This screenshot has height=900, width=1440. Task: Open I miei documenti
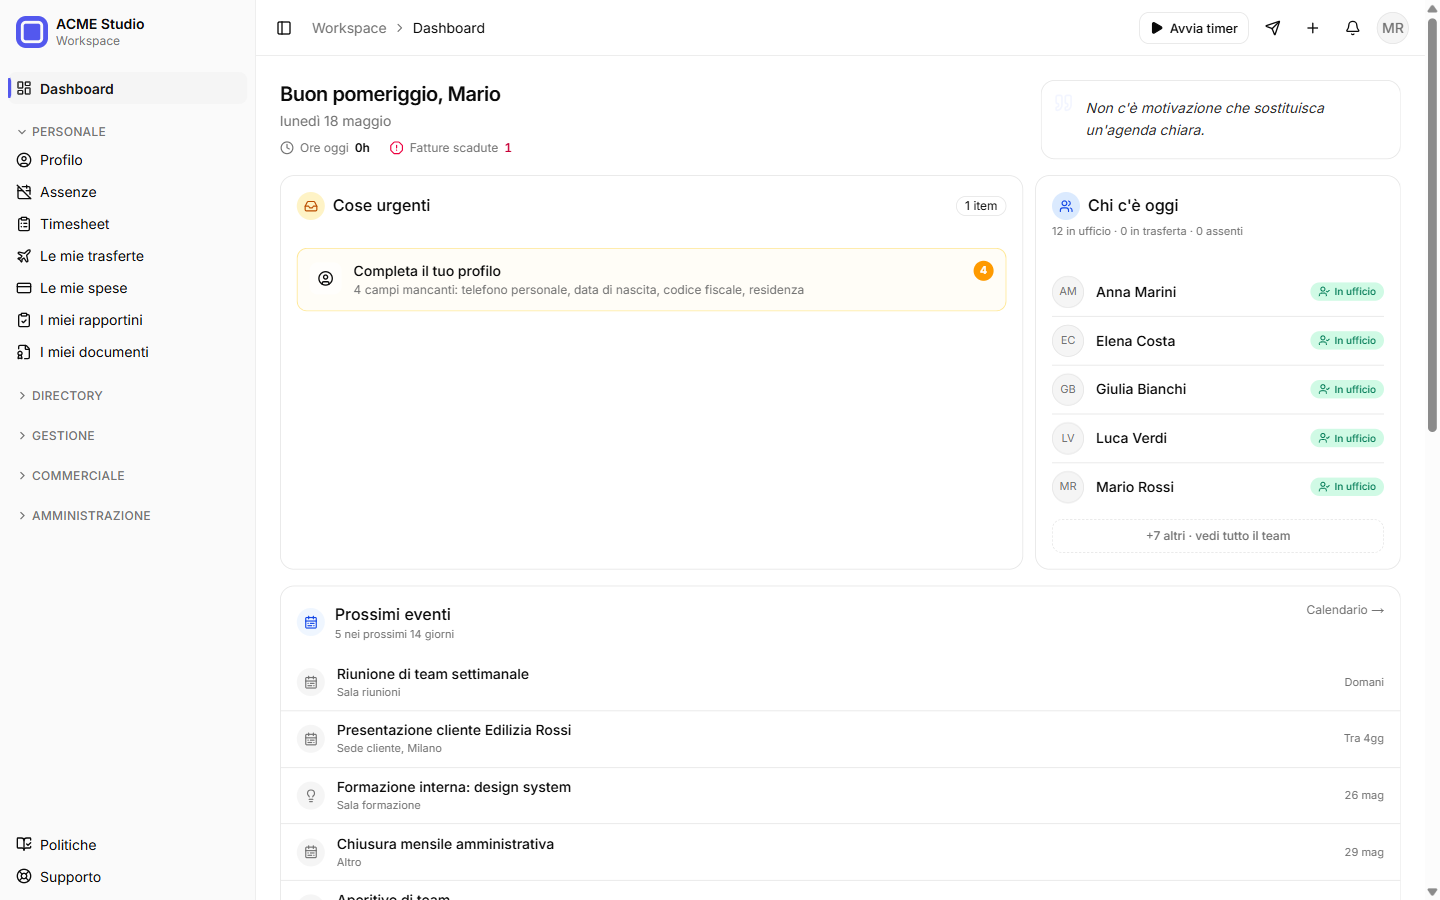[127, 352]
